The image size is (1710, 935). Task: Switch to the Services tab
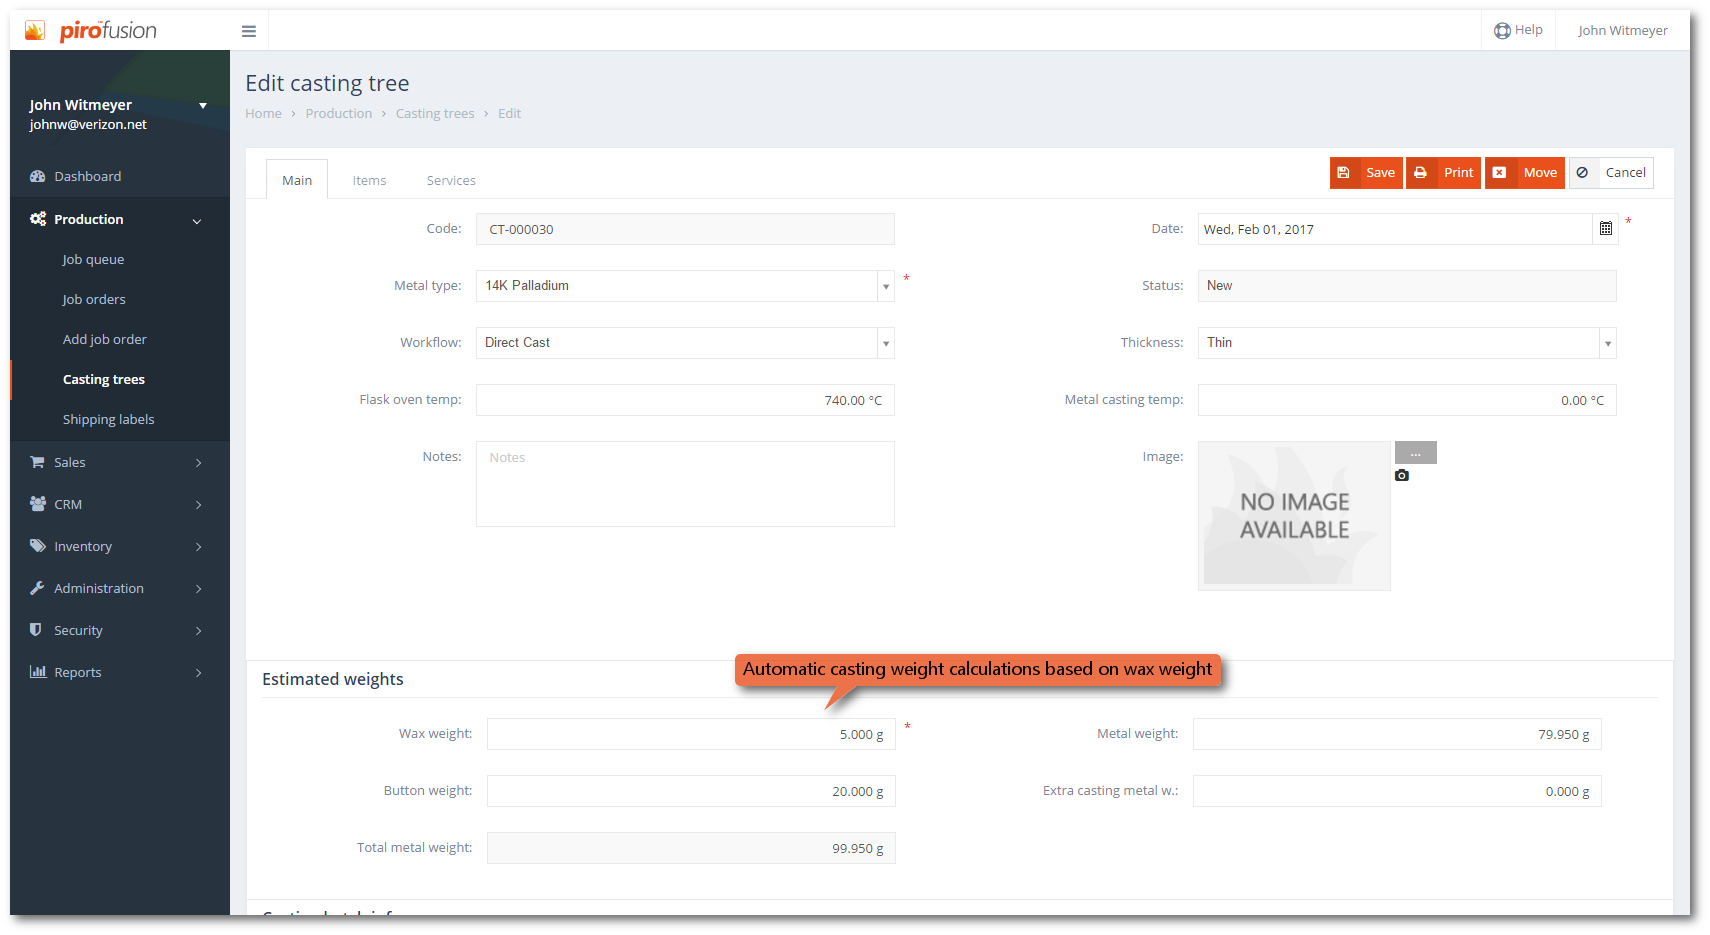click(x=451, y=180)
